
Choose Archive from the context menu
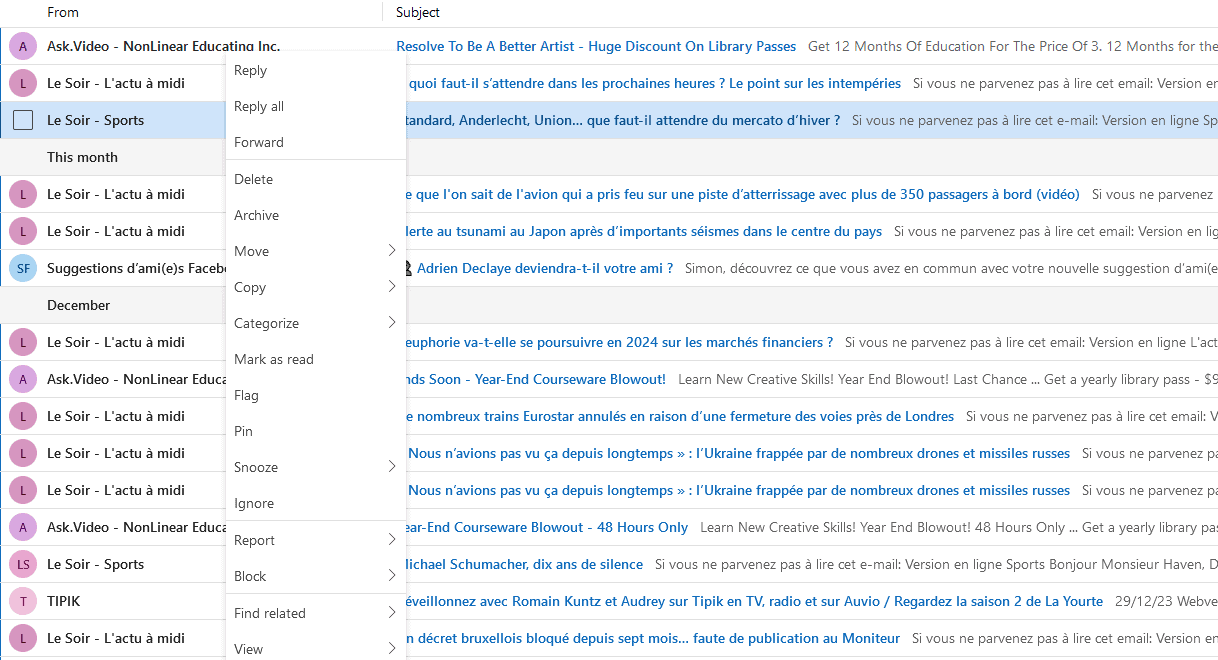coord(255,215)
